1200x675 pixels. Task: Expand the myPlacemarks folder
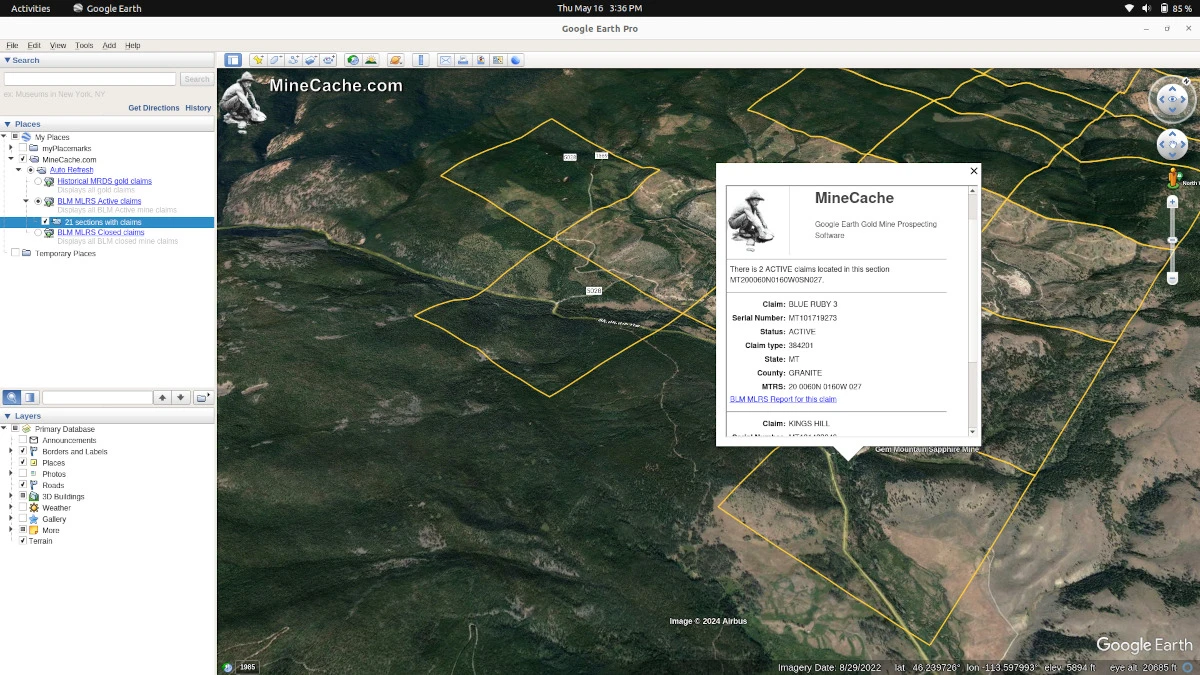pos(11,148)
